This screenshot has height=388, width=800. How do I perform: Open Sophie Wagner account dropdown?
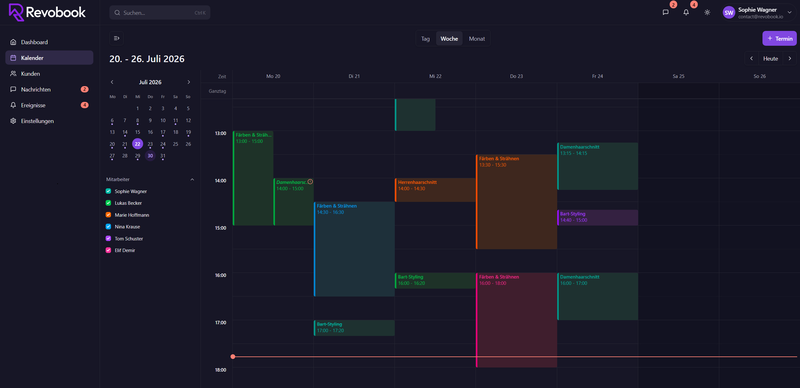point(759,12)
